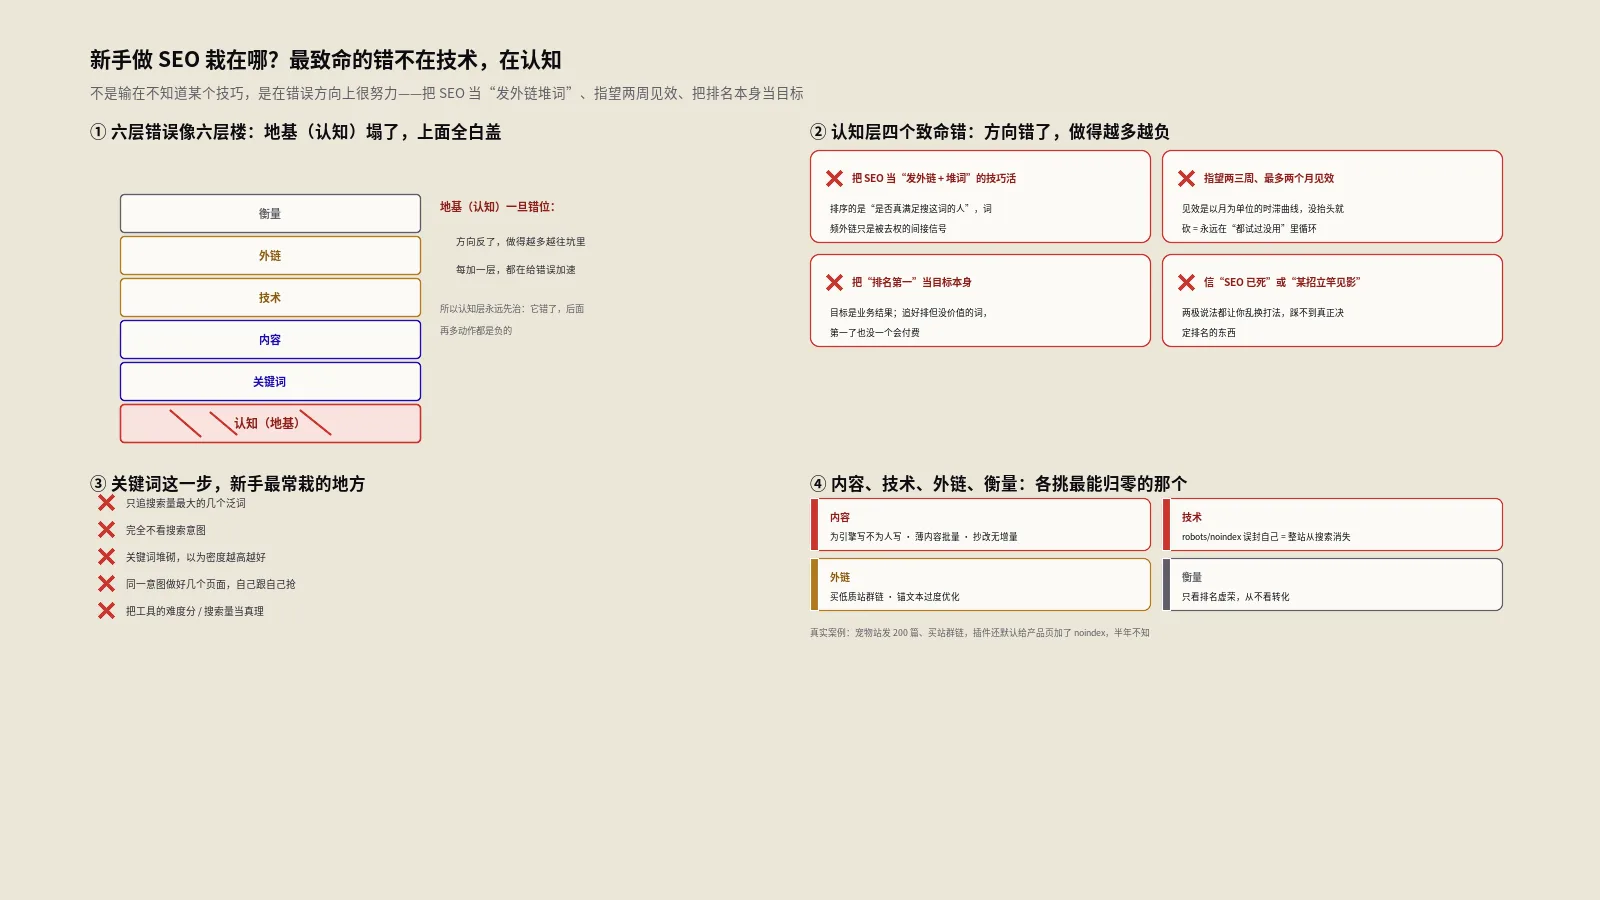Click the 外链 card title in section ④

840,577
